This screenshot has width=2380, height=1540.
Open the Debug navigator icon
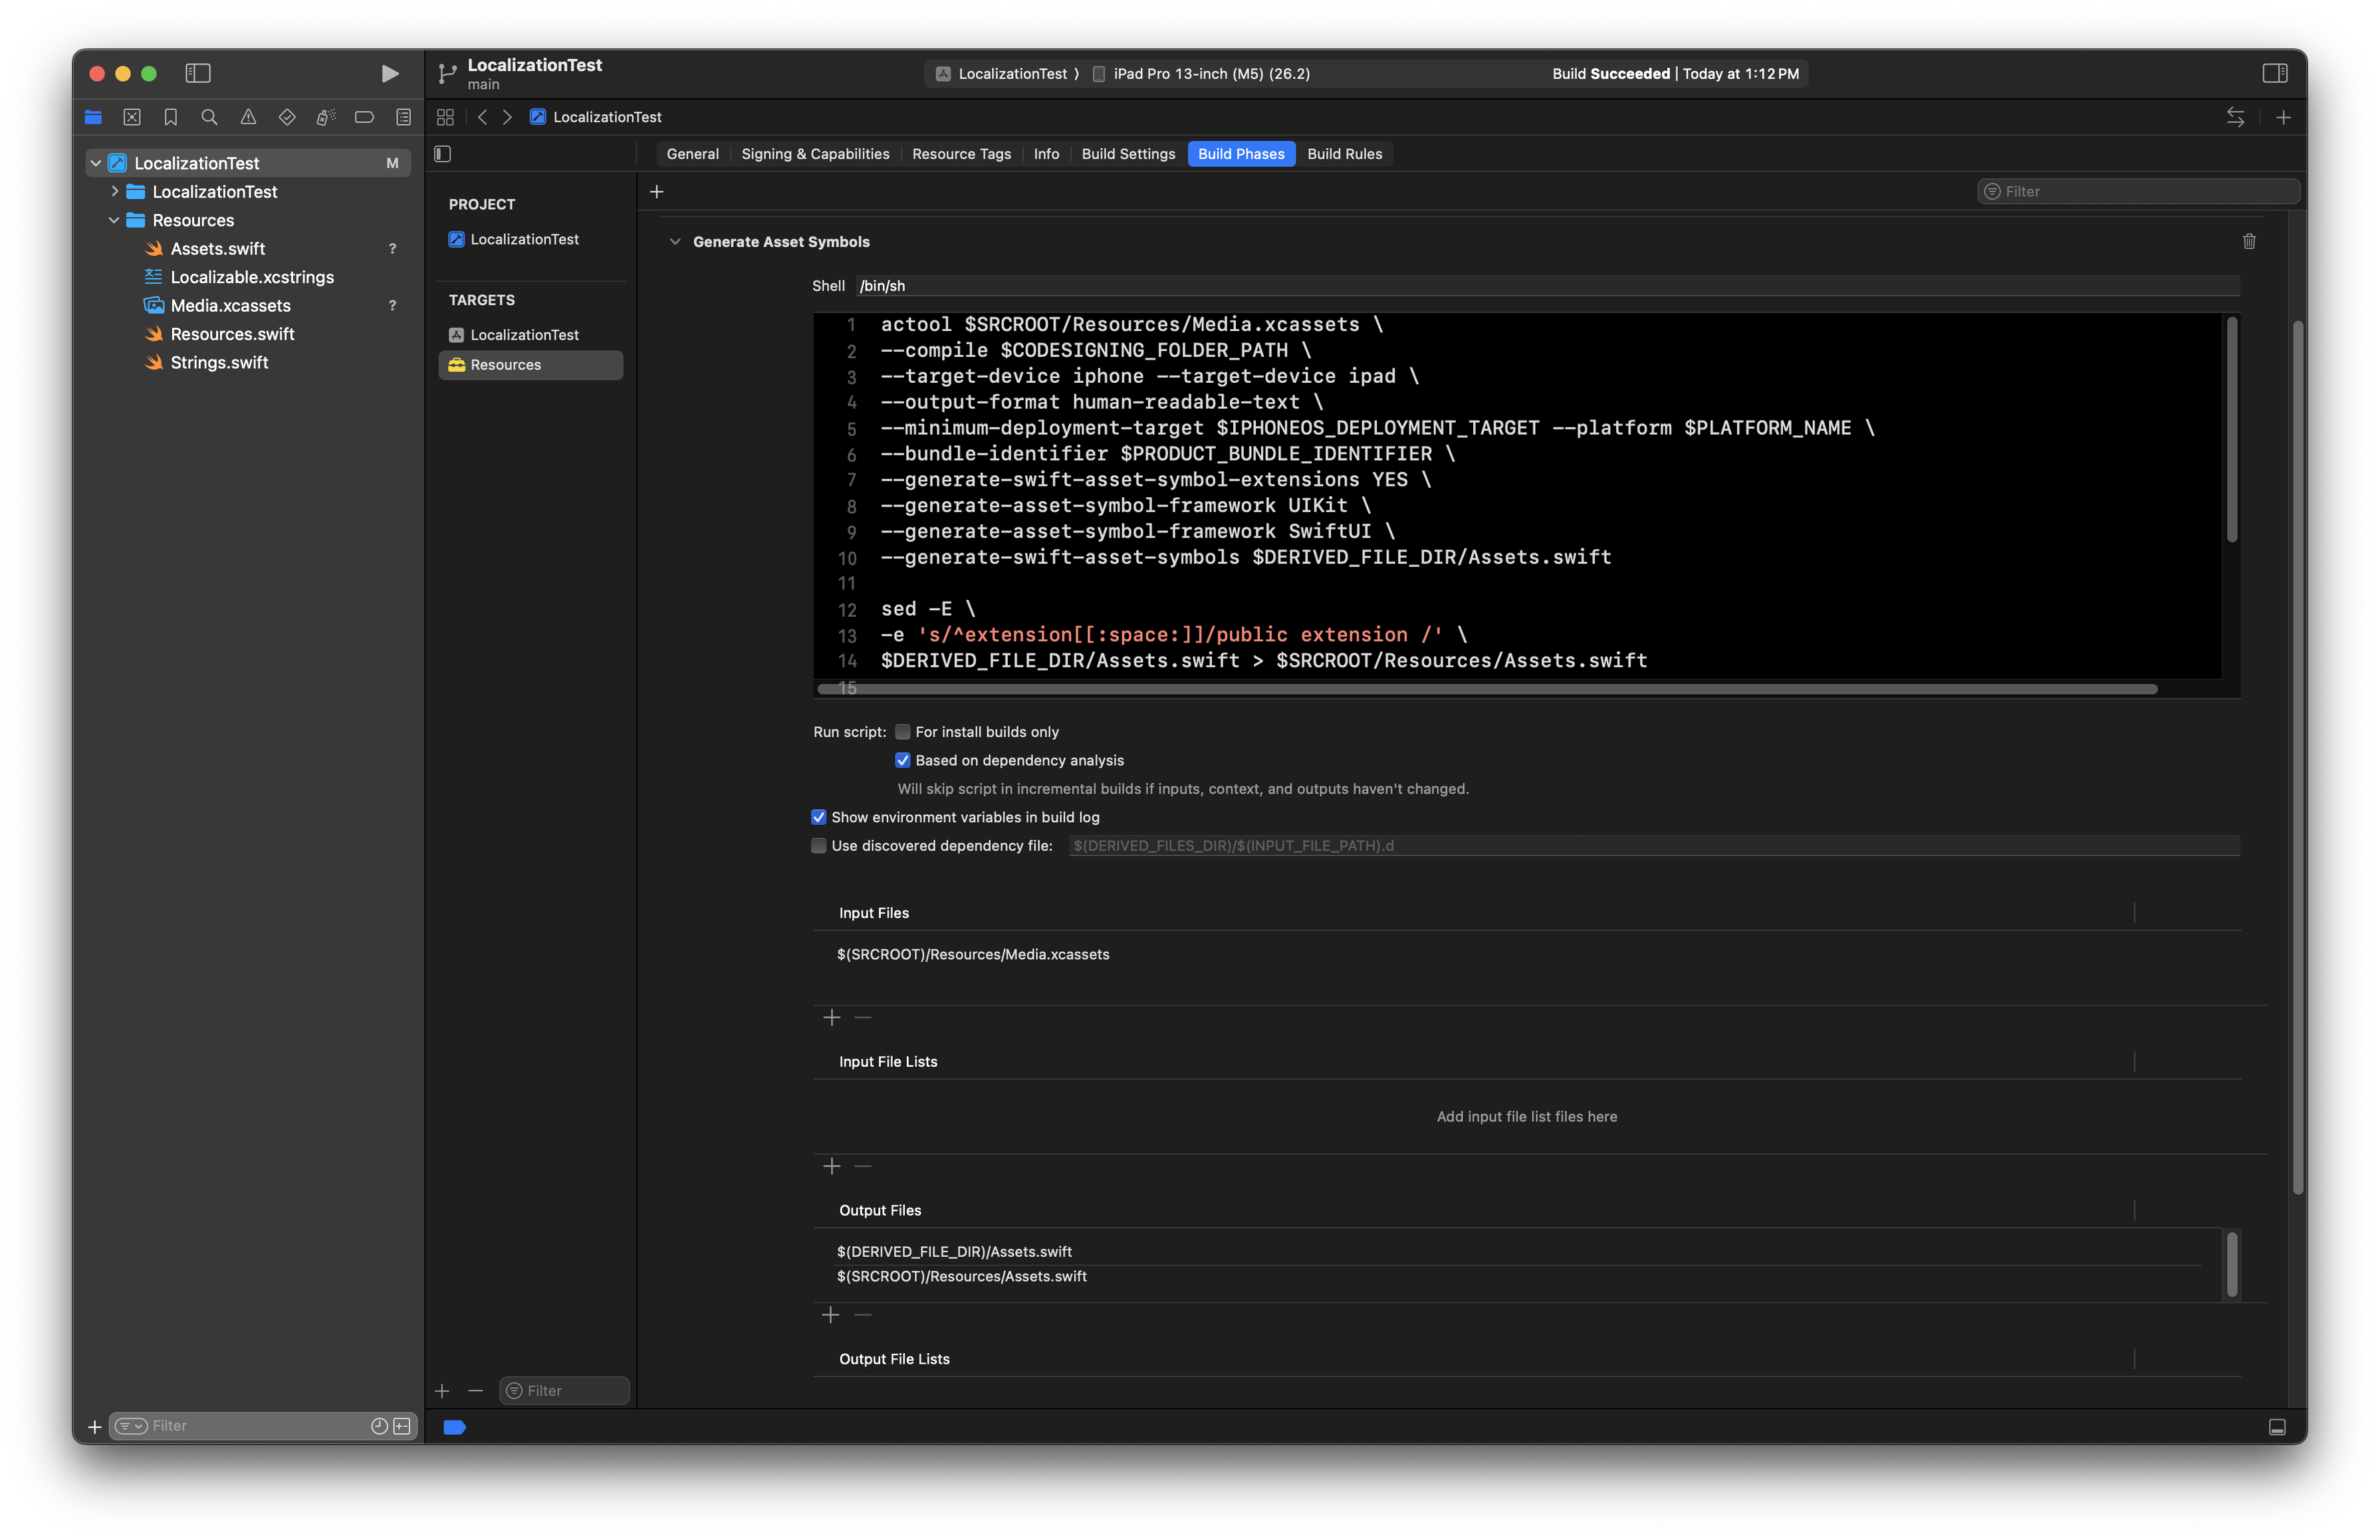point(326,117)
